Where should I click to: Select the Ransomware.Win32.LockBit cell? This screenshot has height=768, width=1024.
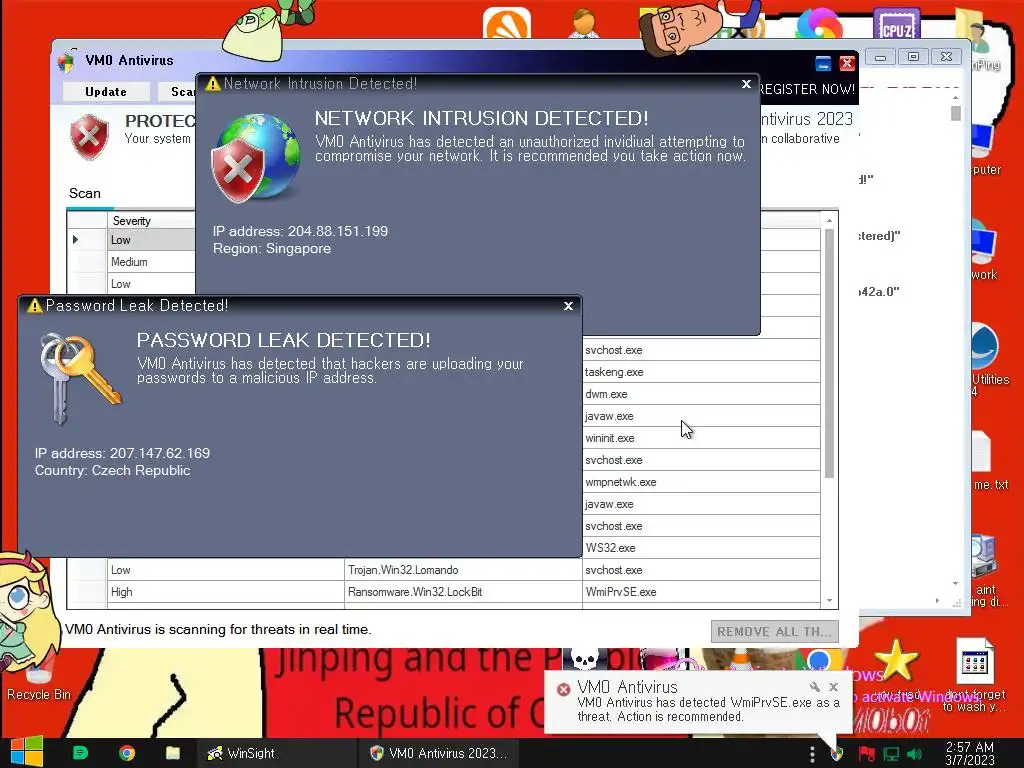[462, 592]
